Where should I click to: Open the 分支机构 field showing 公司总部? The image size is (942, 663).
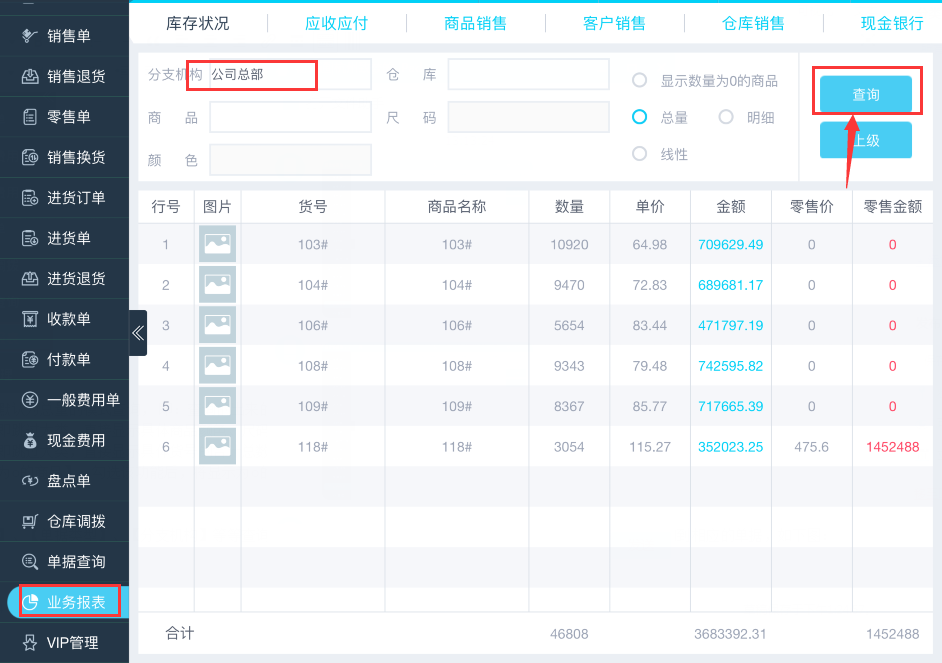coord(289,75)
